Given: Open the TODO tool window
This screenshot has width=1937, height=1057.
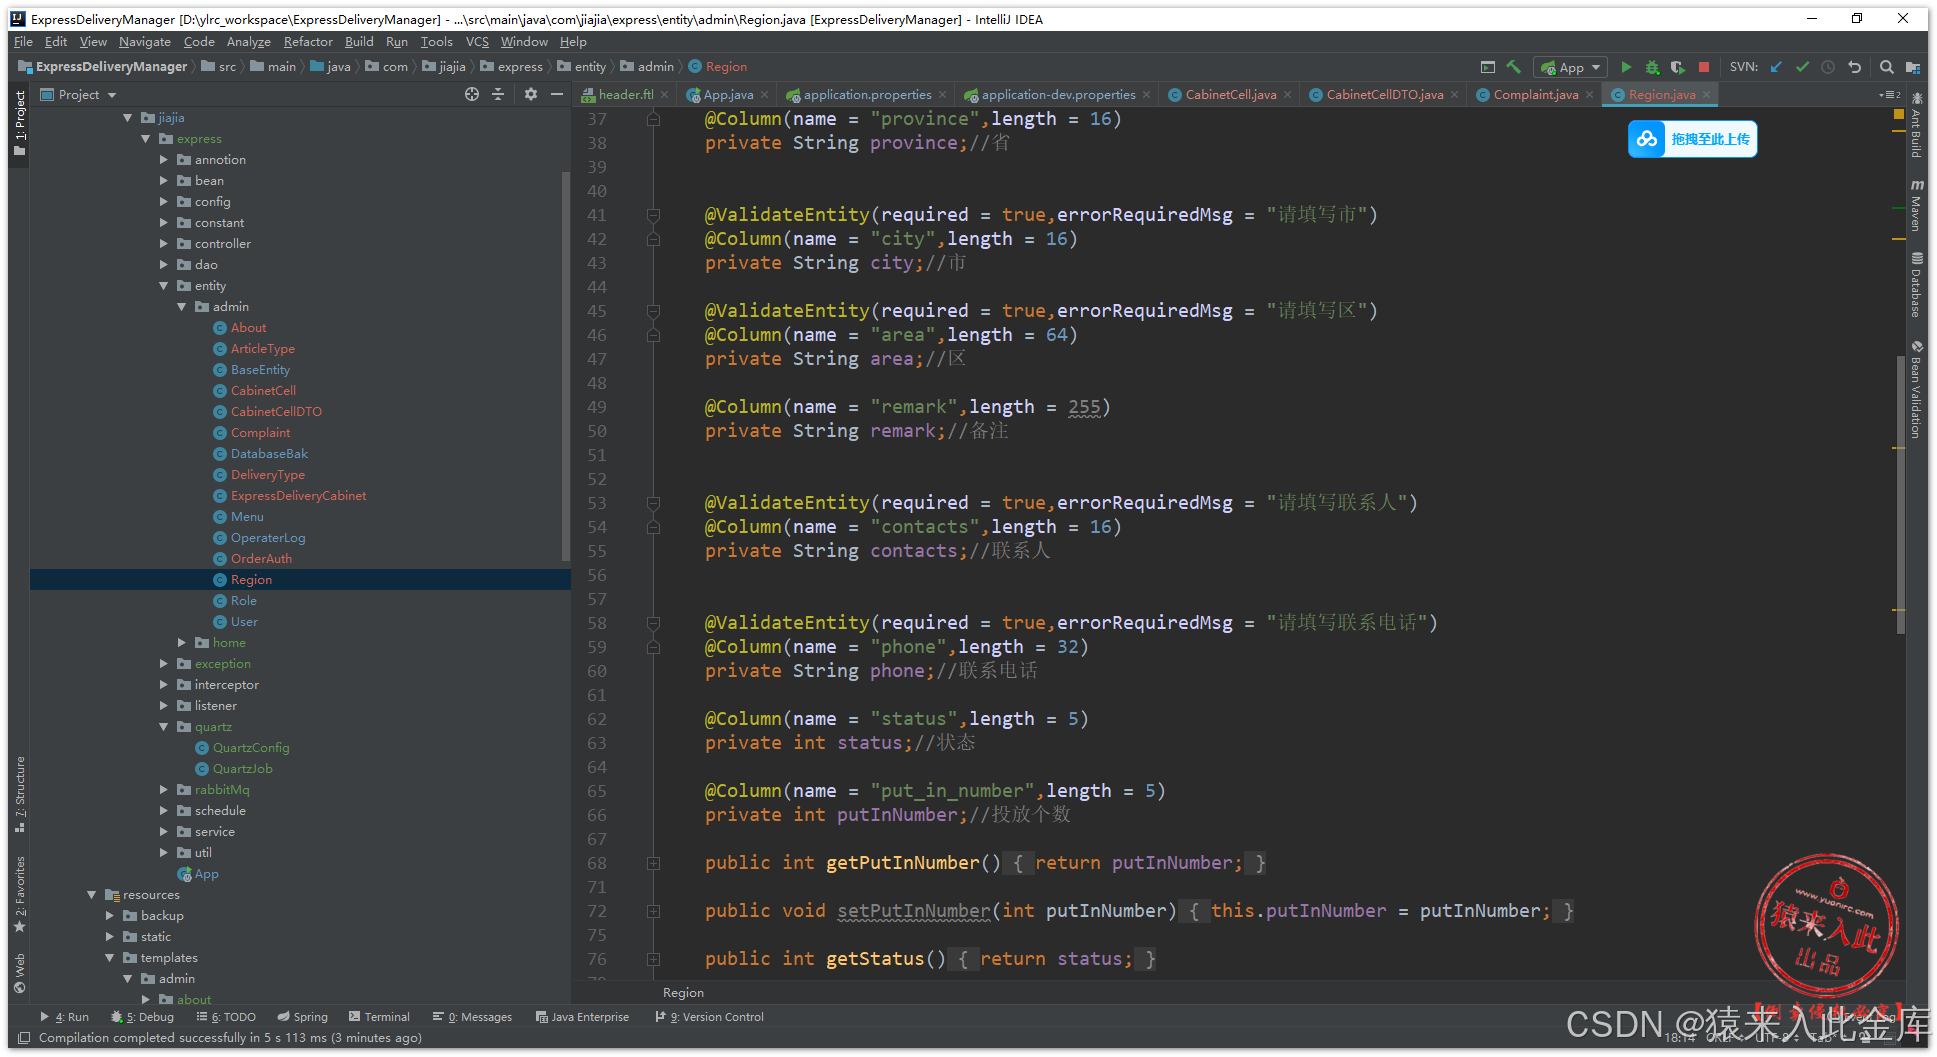Looking at the screenshot, I should [226, 1017].
